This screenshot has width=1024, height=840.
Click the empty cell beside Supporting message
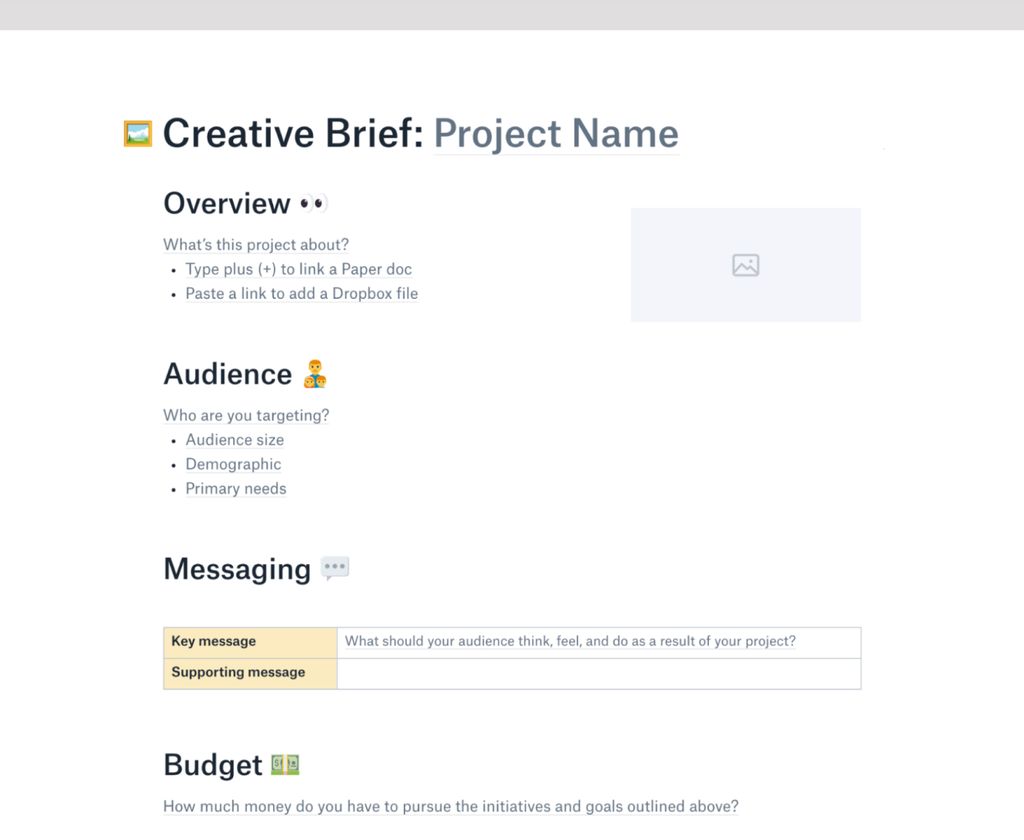(x=598, y=673)
